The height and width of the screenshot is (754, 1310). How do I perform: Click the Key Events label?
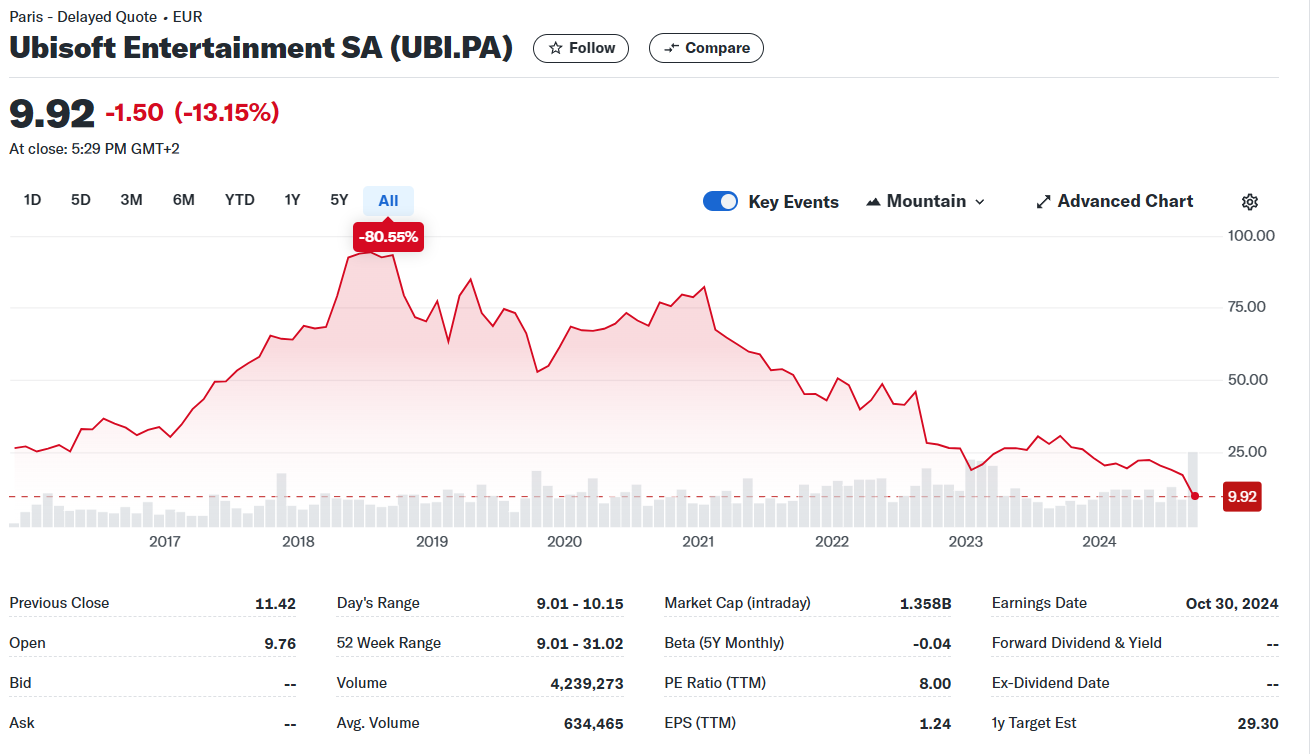click(793, 202)
